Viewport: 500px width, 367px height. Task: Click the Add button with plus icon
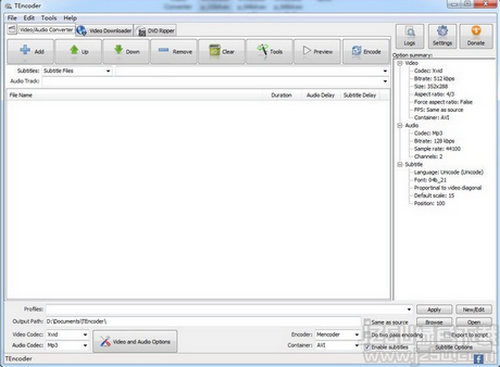[30, 51]
